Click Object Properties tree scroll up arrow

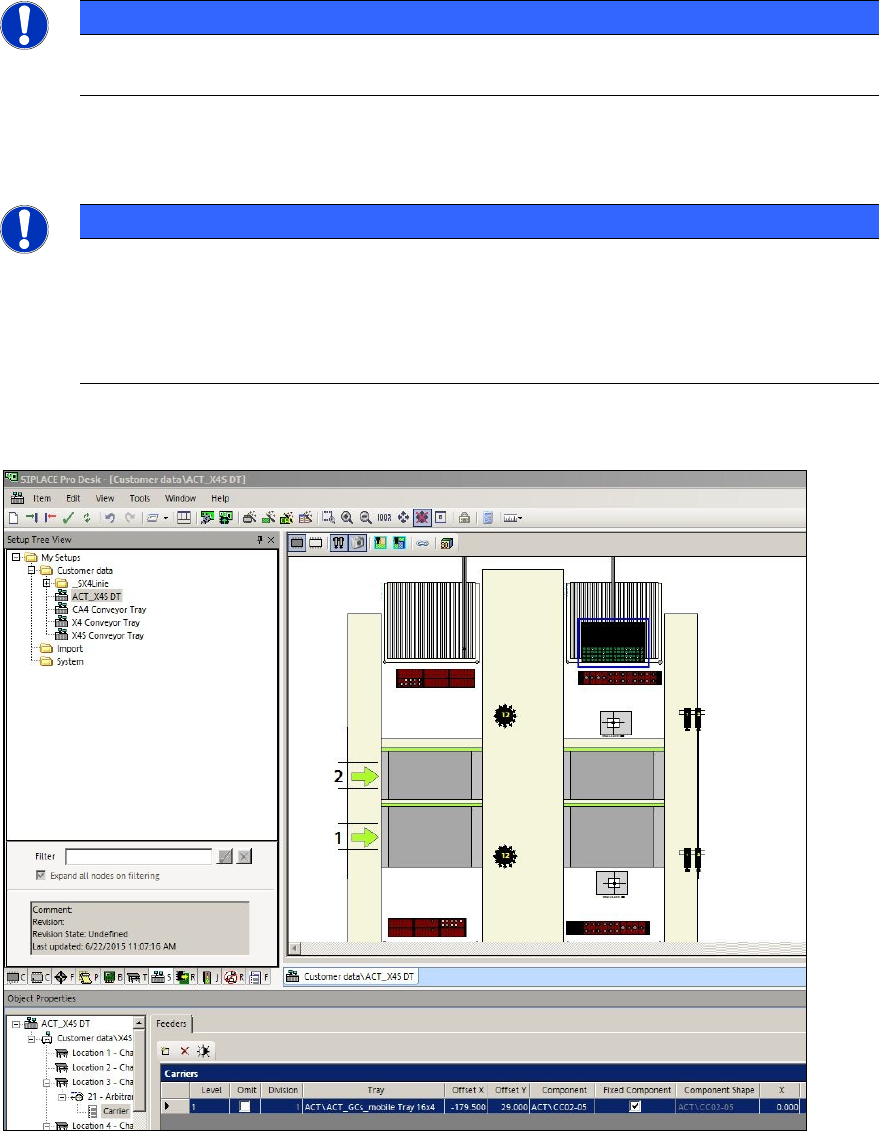tap(139, 1023)
